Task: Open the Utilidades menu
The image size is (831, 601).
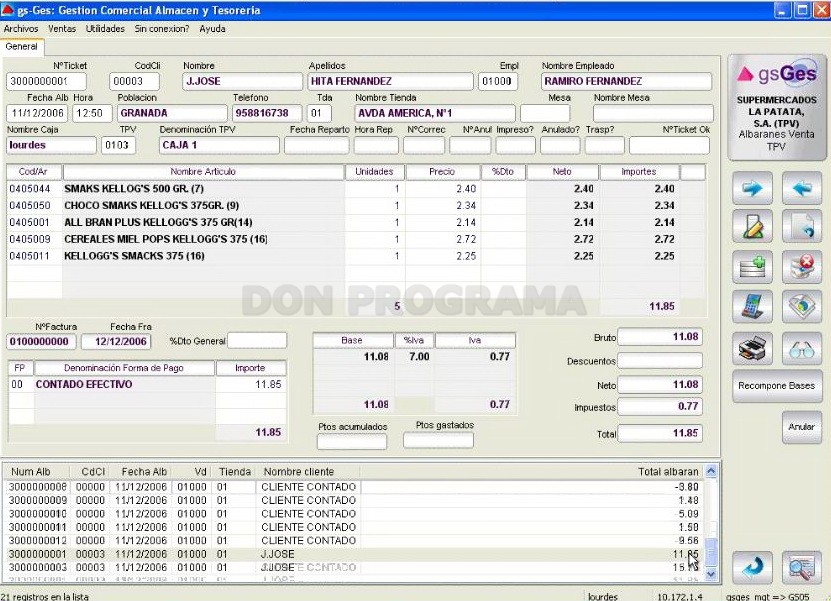Action: (x=105, y=29)
